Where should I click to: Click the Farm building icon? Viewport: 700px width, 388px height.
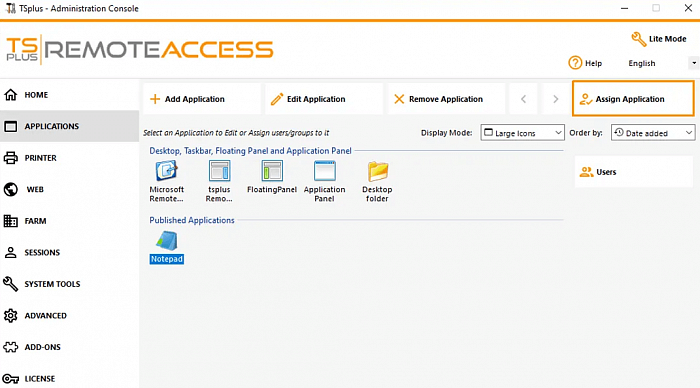pyautogui.click(x=11, y=221)
